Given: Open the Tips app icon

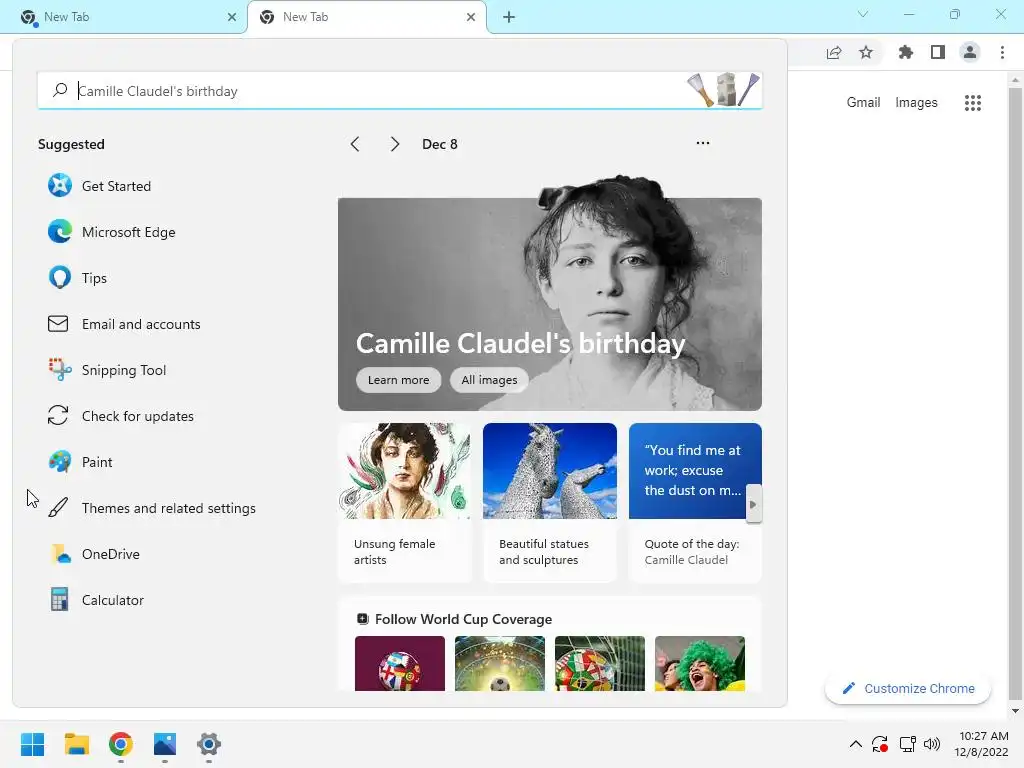Looking at the screenshot, I should (x=59, y=278).
